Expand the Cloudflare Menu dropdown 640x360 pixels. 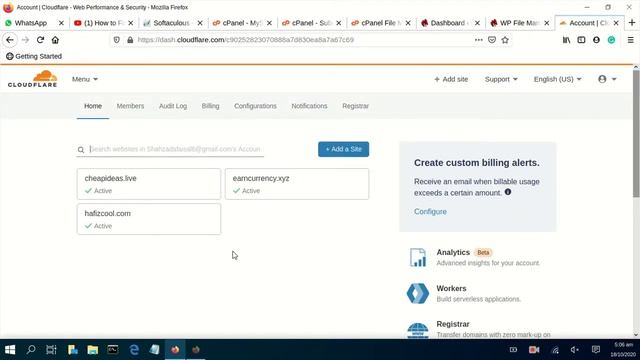84,79
